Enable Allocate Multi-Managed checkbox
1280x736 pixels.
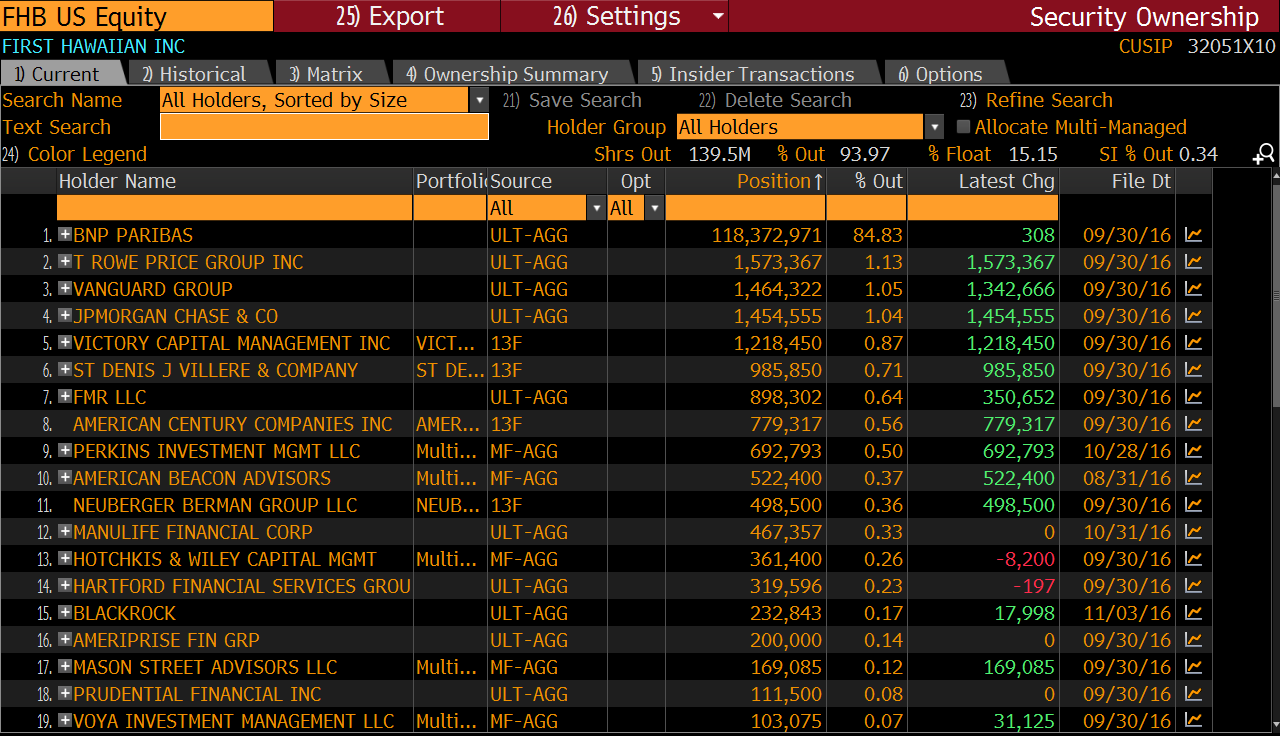pyautogui.click(x=964, y=127)
